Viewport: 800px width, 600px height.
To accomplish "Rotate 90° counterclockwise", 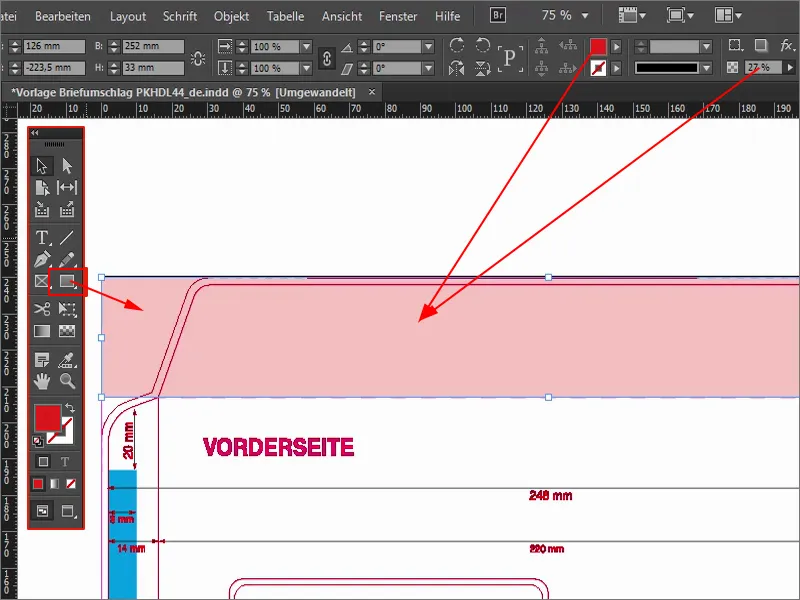I will point(482,45).
